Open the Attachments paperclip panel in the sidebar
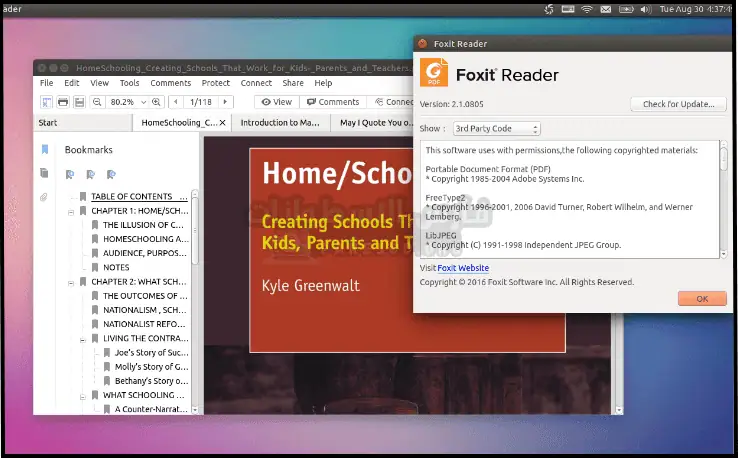Screen dimensions: 738x458 [x=44, y=197]
